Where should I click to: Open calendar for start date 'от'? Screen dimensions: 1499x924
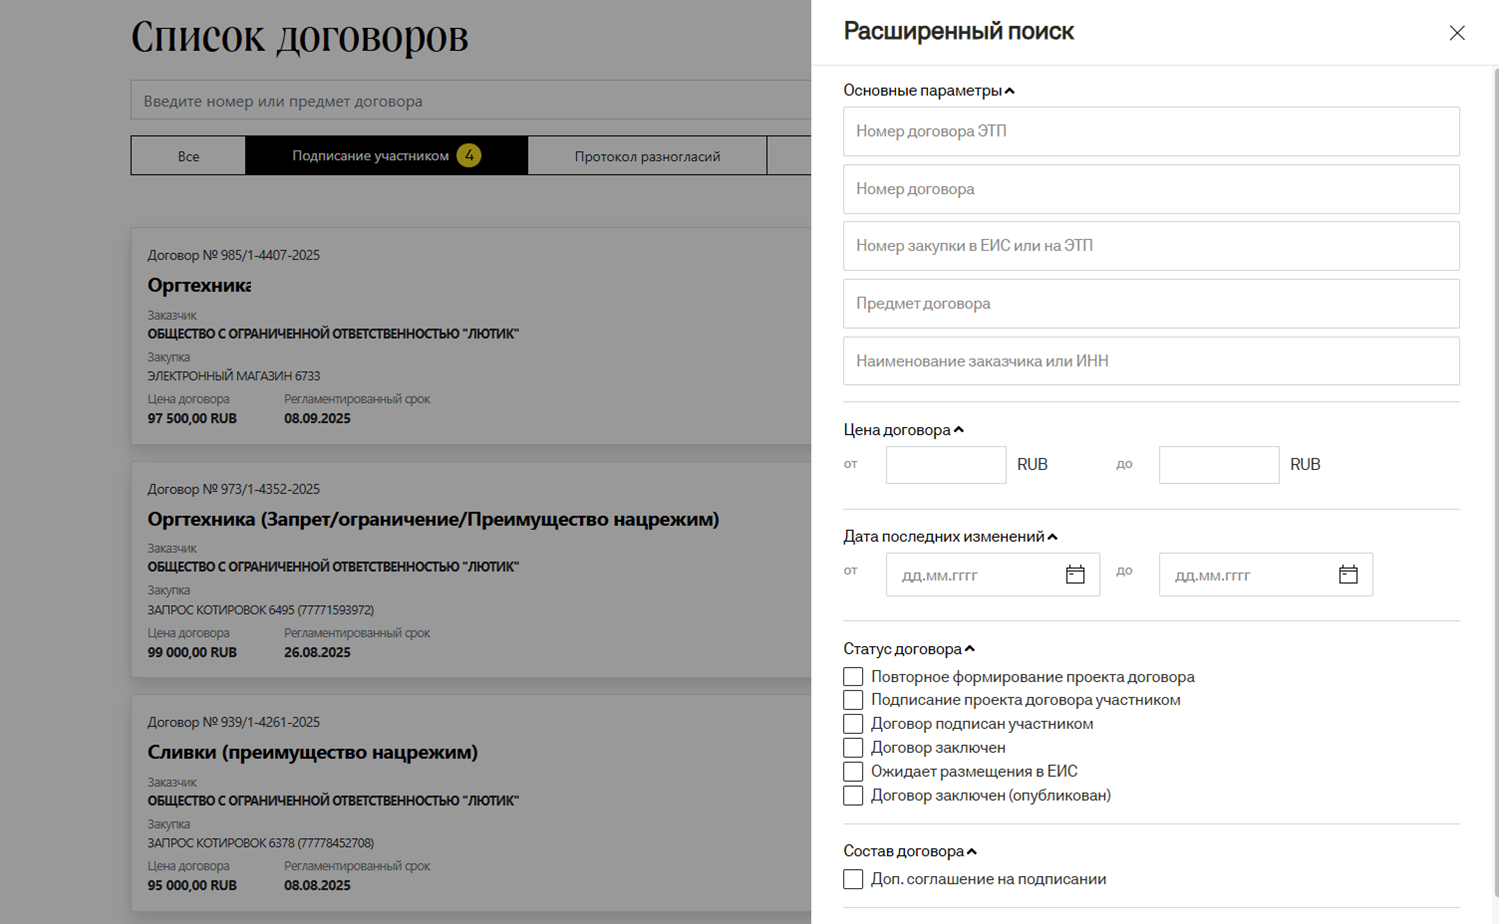click(x=1074, y=575)
